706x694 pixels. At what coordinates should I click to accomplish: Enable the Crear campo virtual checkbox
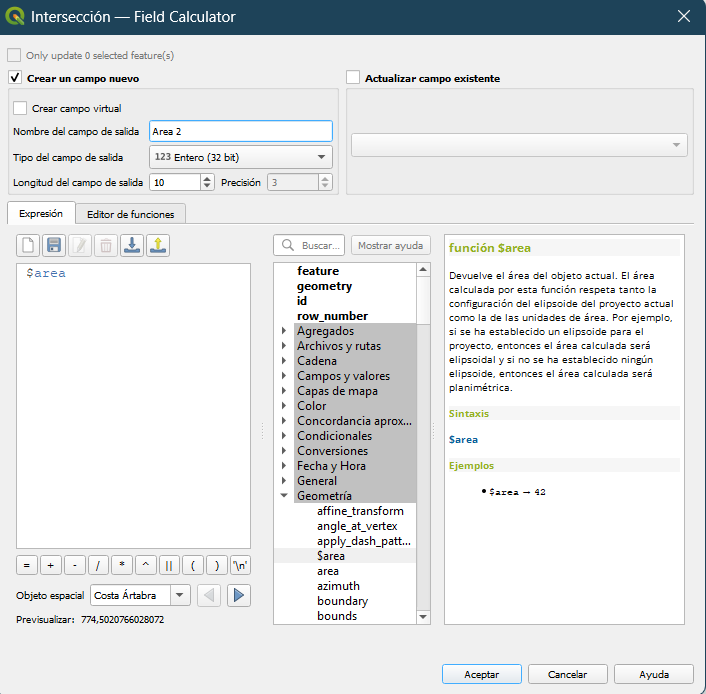(x=20, y=108)
